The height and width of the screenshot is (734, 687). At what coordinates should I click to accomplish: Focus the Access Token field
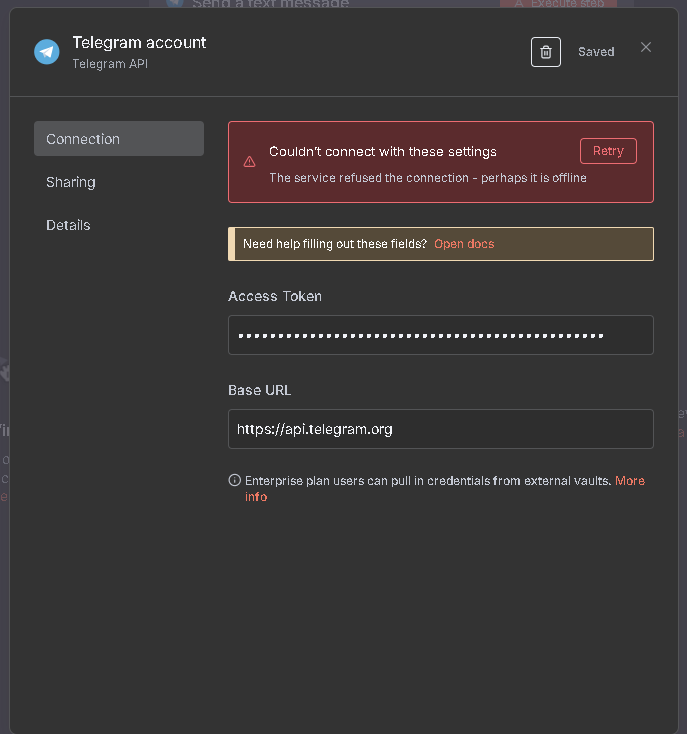pos(440,335)
